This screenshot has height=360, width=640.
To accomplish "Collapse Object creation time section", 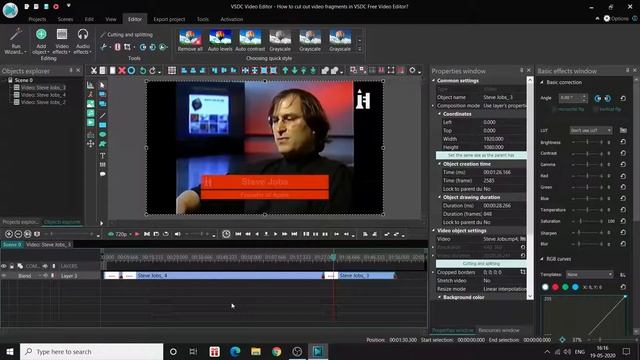I will (440, 164).
